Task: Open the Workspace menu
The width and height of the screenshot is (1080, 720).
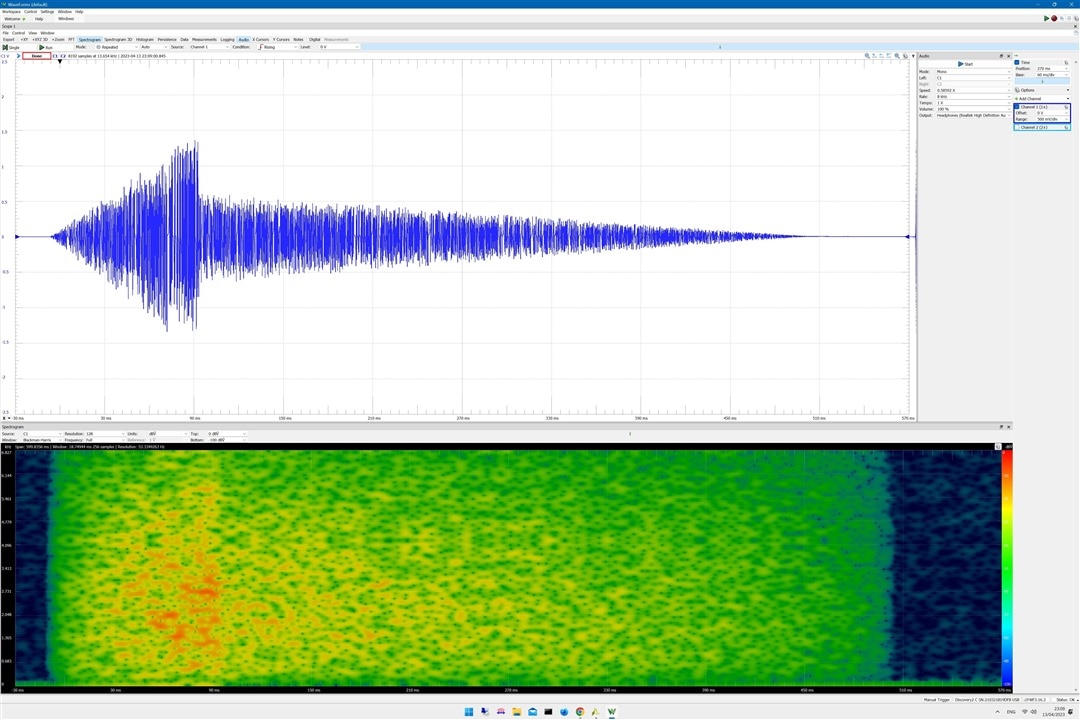Action: click(x=11, y=12)
